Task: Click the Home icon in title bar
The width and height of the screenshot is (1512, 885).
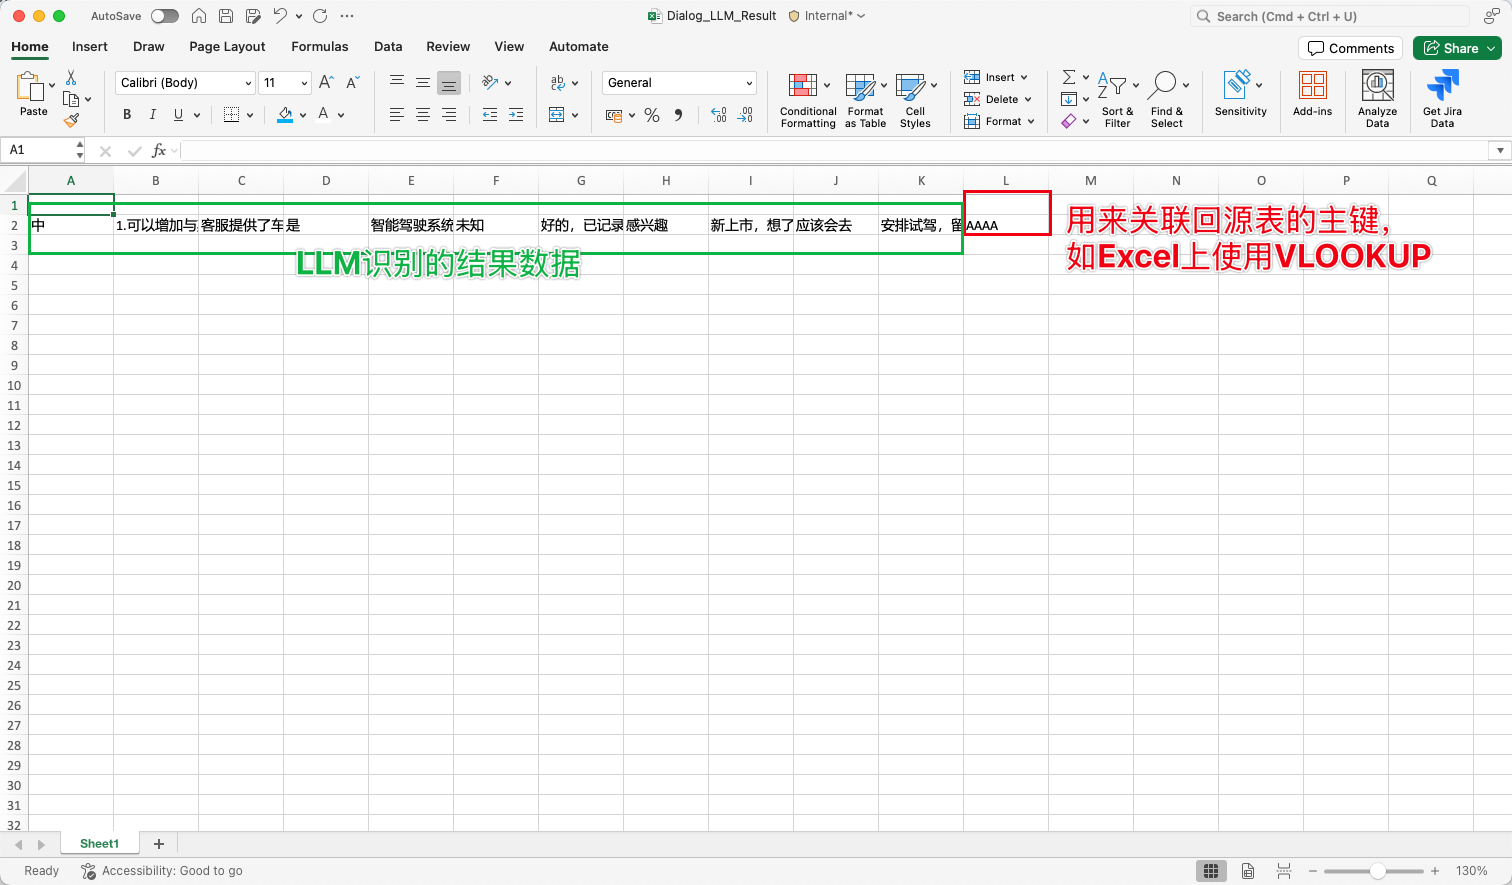Action: [199, 16]
